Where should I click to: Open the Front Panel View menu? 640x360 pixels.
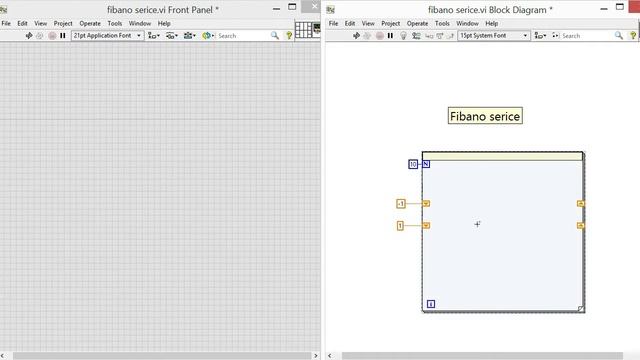click(x=40, y=24)
